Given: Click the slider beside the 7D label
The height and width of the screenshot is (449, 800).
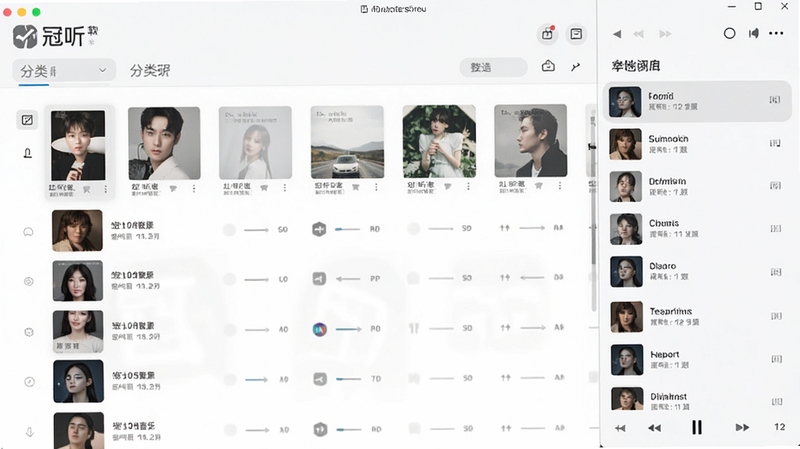Looking at the screenshot, I should [348, 379].
